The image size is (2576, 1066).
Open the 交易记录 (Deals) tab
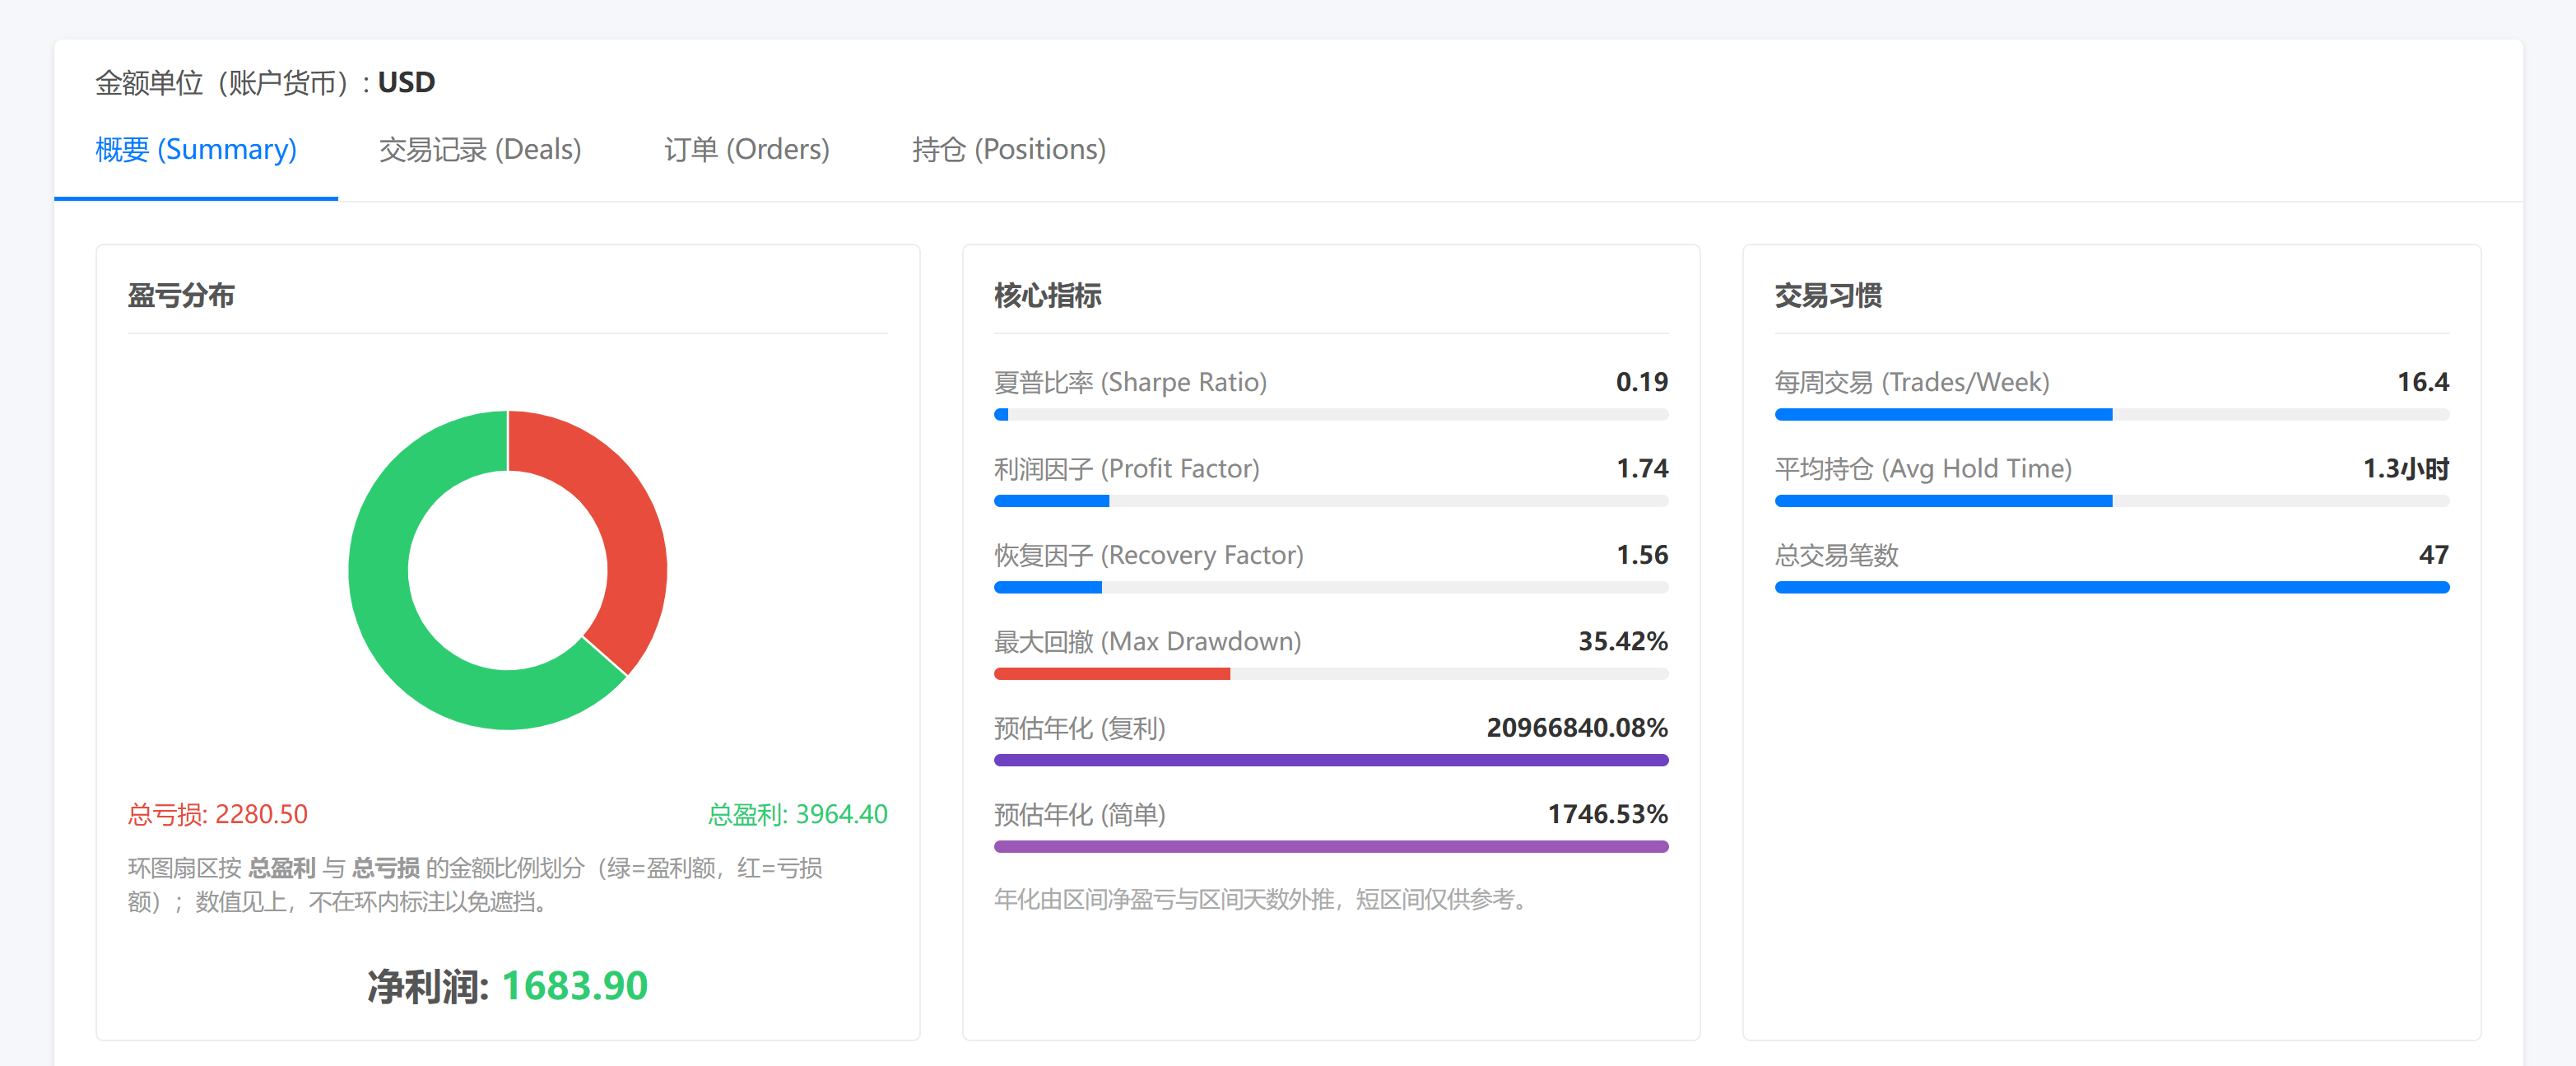[x=480, y=150]
